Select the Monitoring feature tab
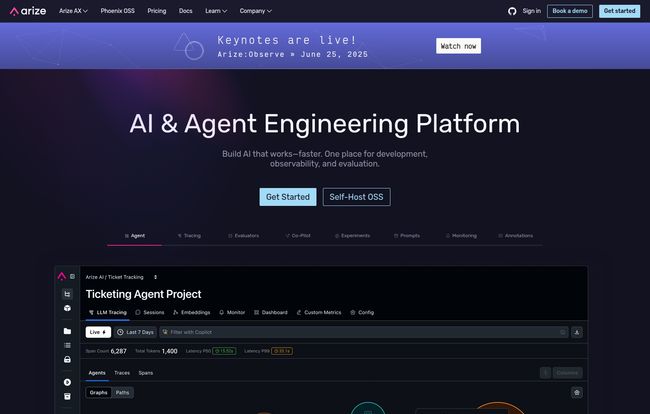 [461, 236]
